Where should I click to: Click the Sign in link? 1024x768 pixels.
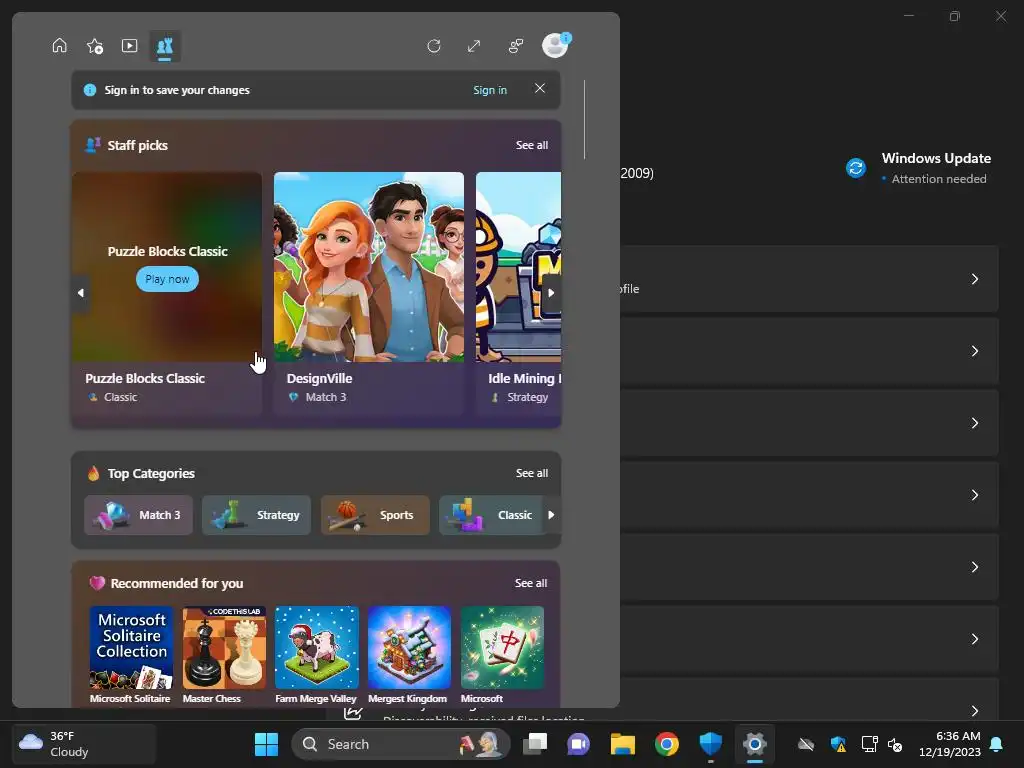(x=490, y=90)
